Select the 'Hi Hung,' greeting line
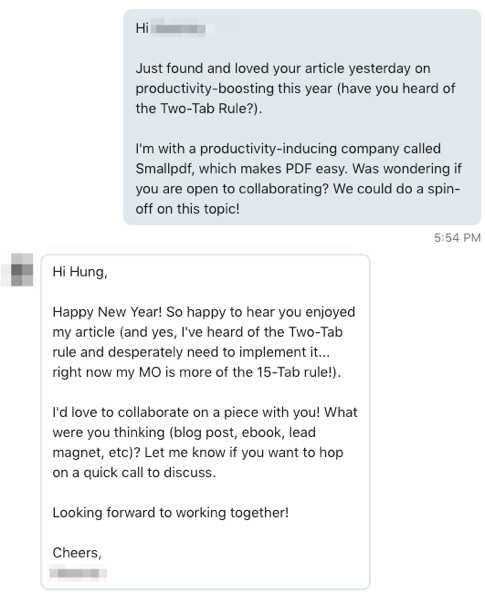The image size is (485, 594). [x=80, y=272]
